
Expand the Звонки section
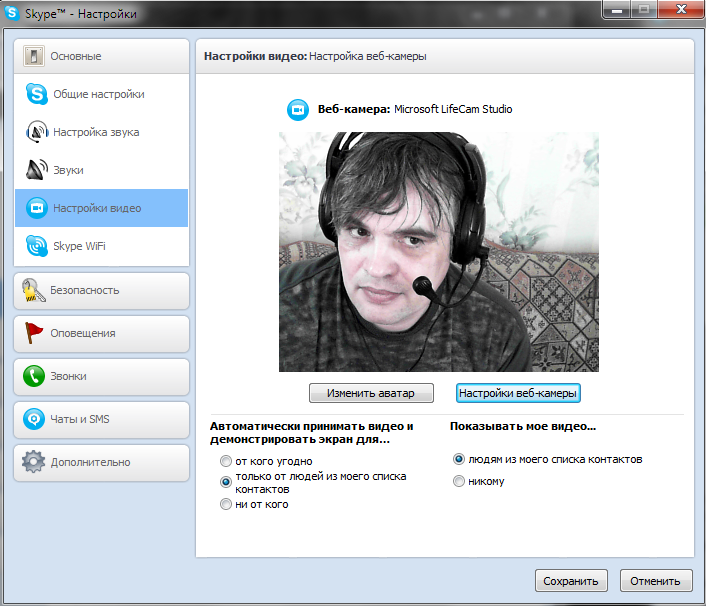coord(102,376)
